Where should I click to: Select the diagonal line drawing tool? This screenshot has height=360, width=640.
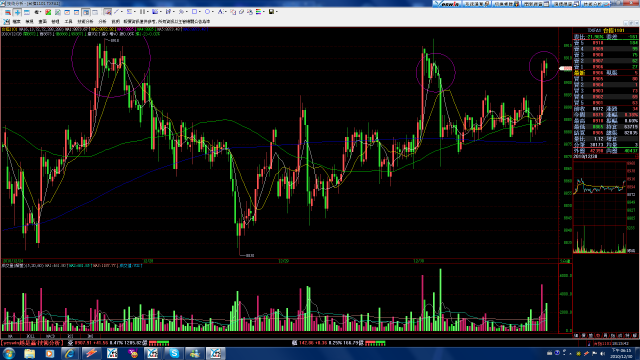coord(116,12)
